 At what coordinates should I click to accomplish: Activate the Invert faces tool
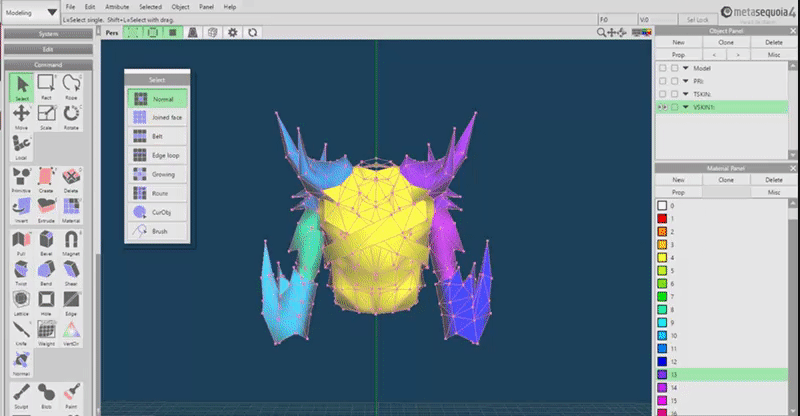click(x=21, y=210)
